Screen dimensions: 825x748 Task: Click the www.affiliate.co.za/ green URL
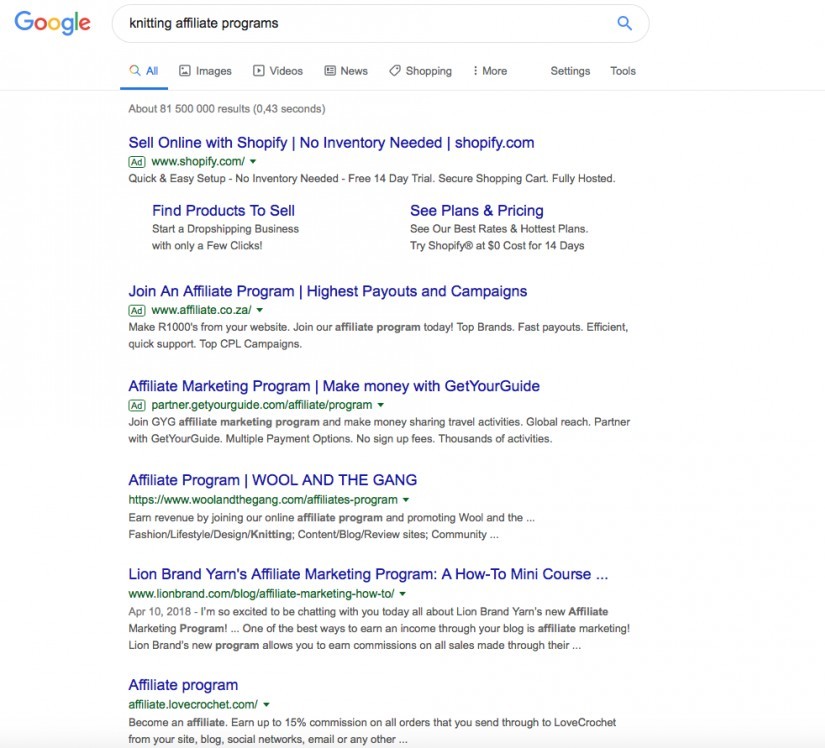pyautogui.click(x=201, y=310)
